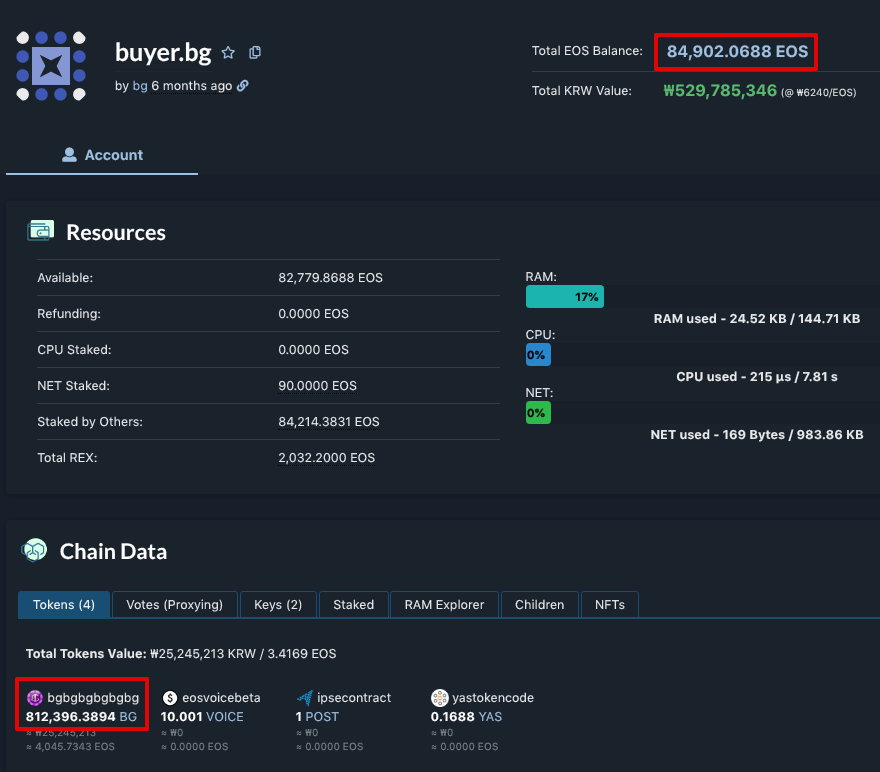The width and height of the screenshot is (880, 772).
Task: Click the Total KRW Value ₩529,785,346
Action: (720, 90)
